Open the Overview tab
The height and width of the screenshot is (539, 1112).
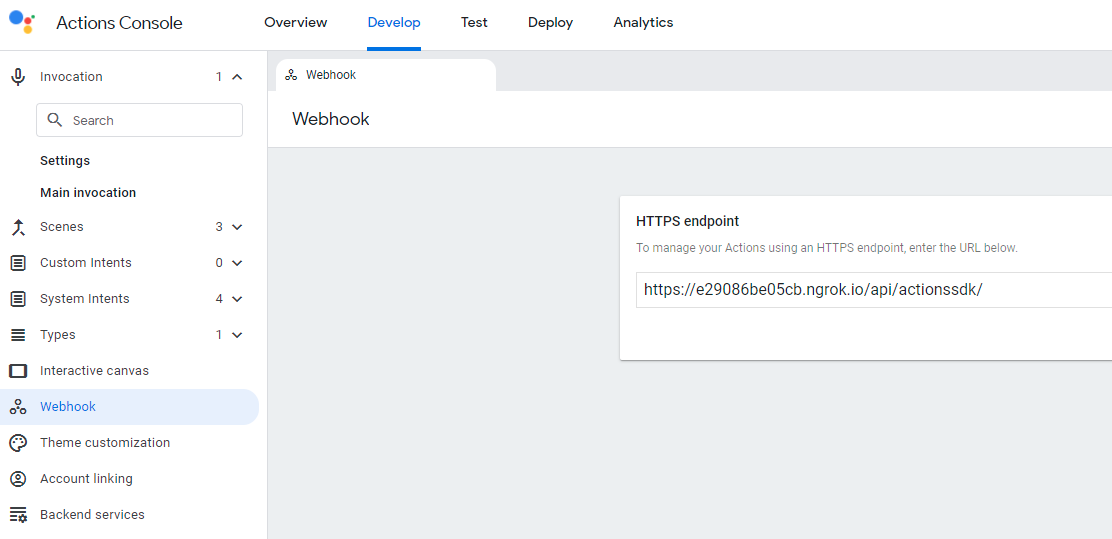point(296,23)
